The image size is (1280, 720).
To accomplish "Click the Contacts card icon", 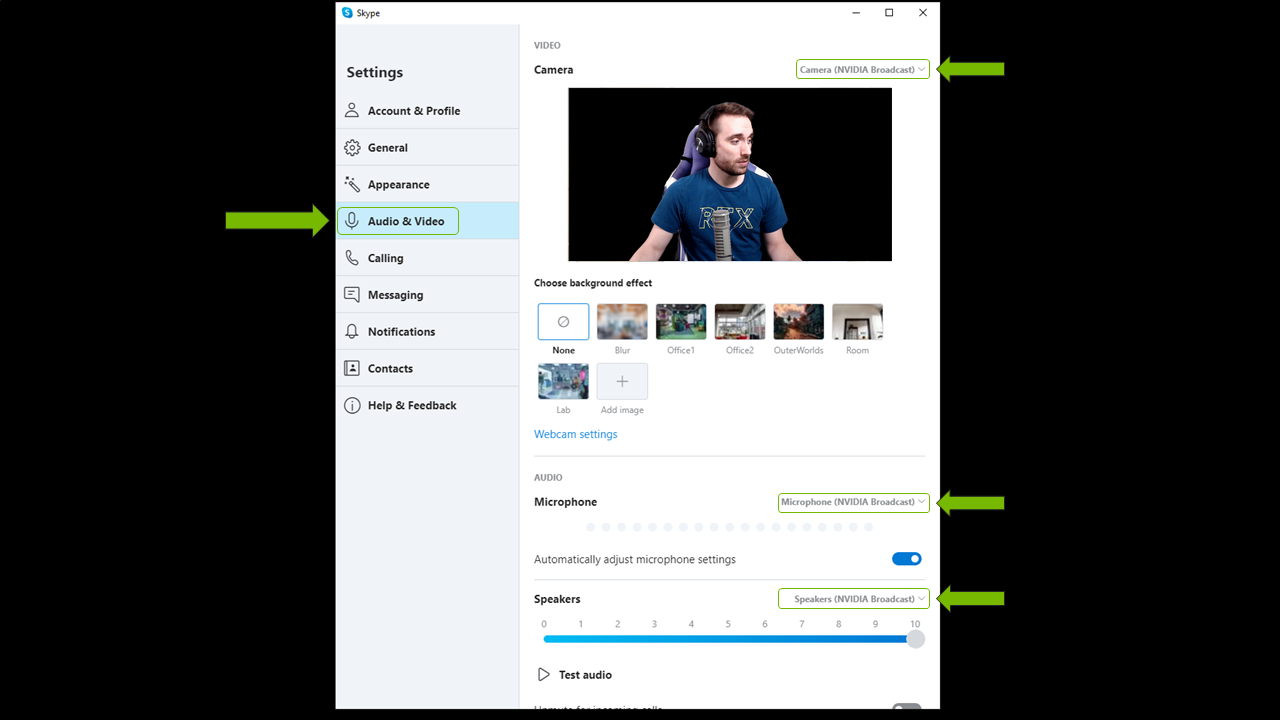I will [x=352, y=368].
